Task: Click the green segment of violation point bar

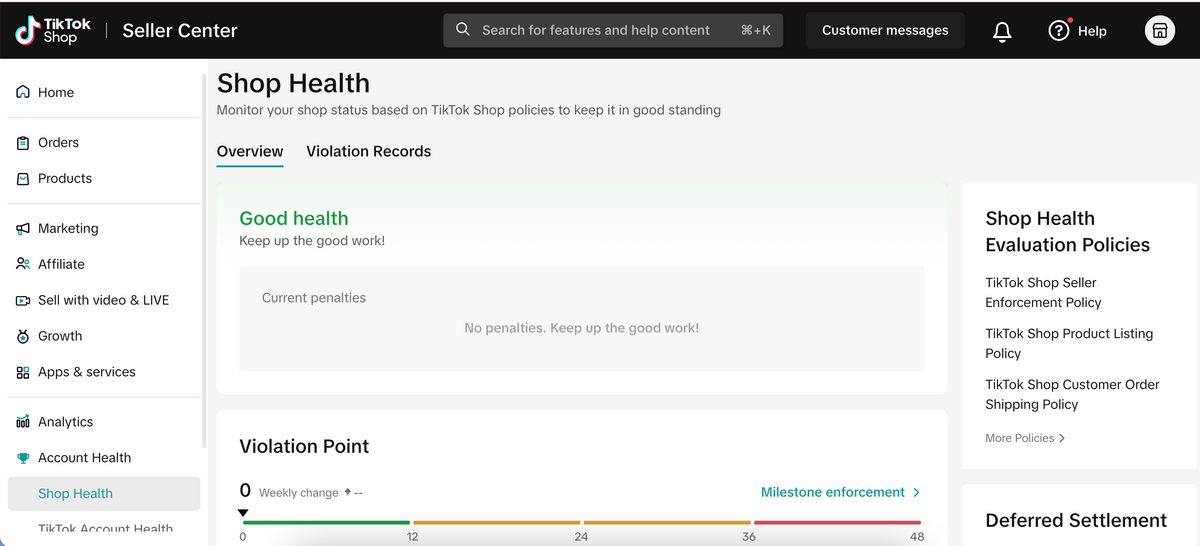Action: click(326, 522)
